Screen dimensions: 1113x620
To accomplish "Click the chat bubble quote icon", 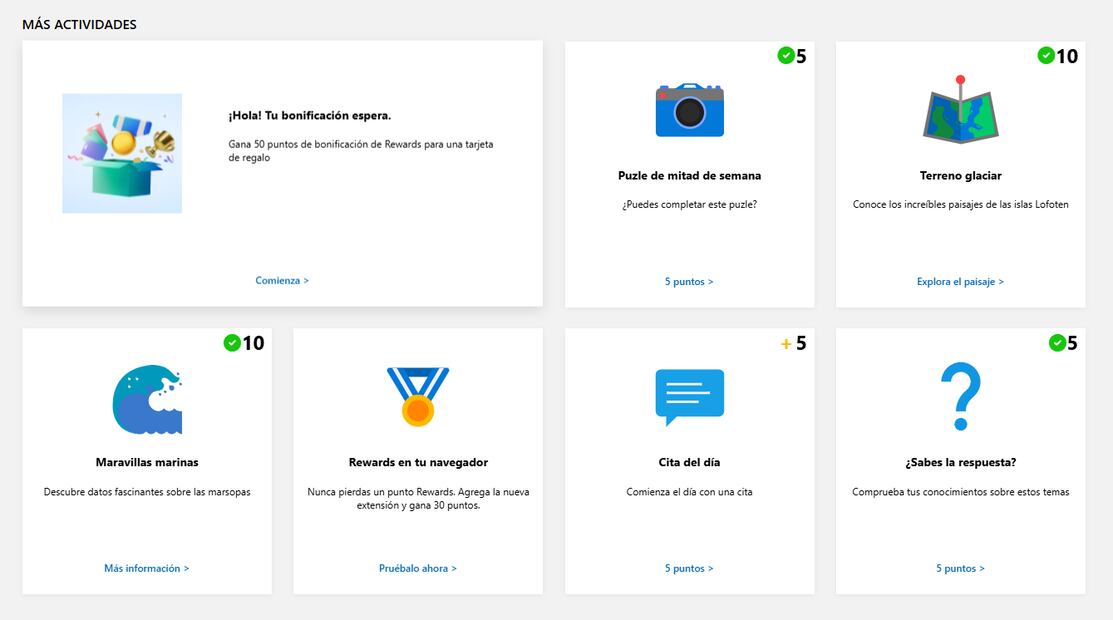I will point(689,397).
